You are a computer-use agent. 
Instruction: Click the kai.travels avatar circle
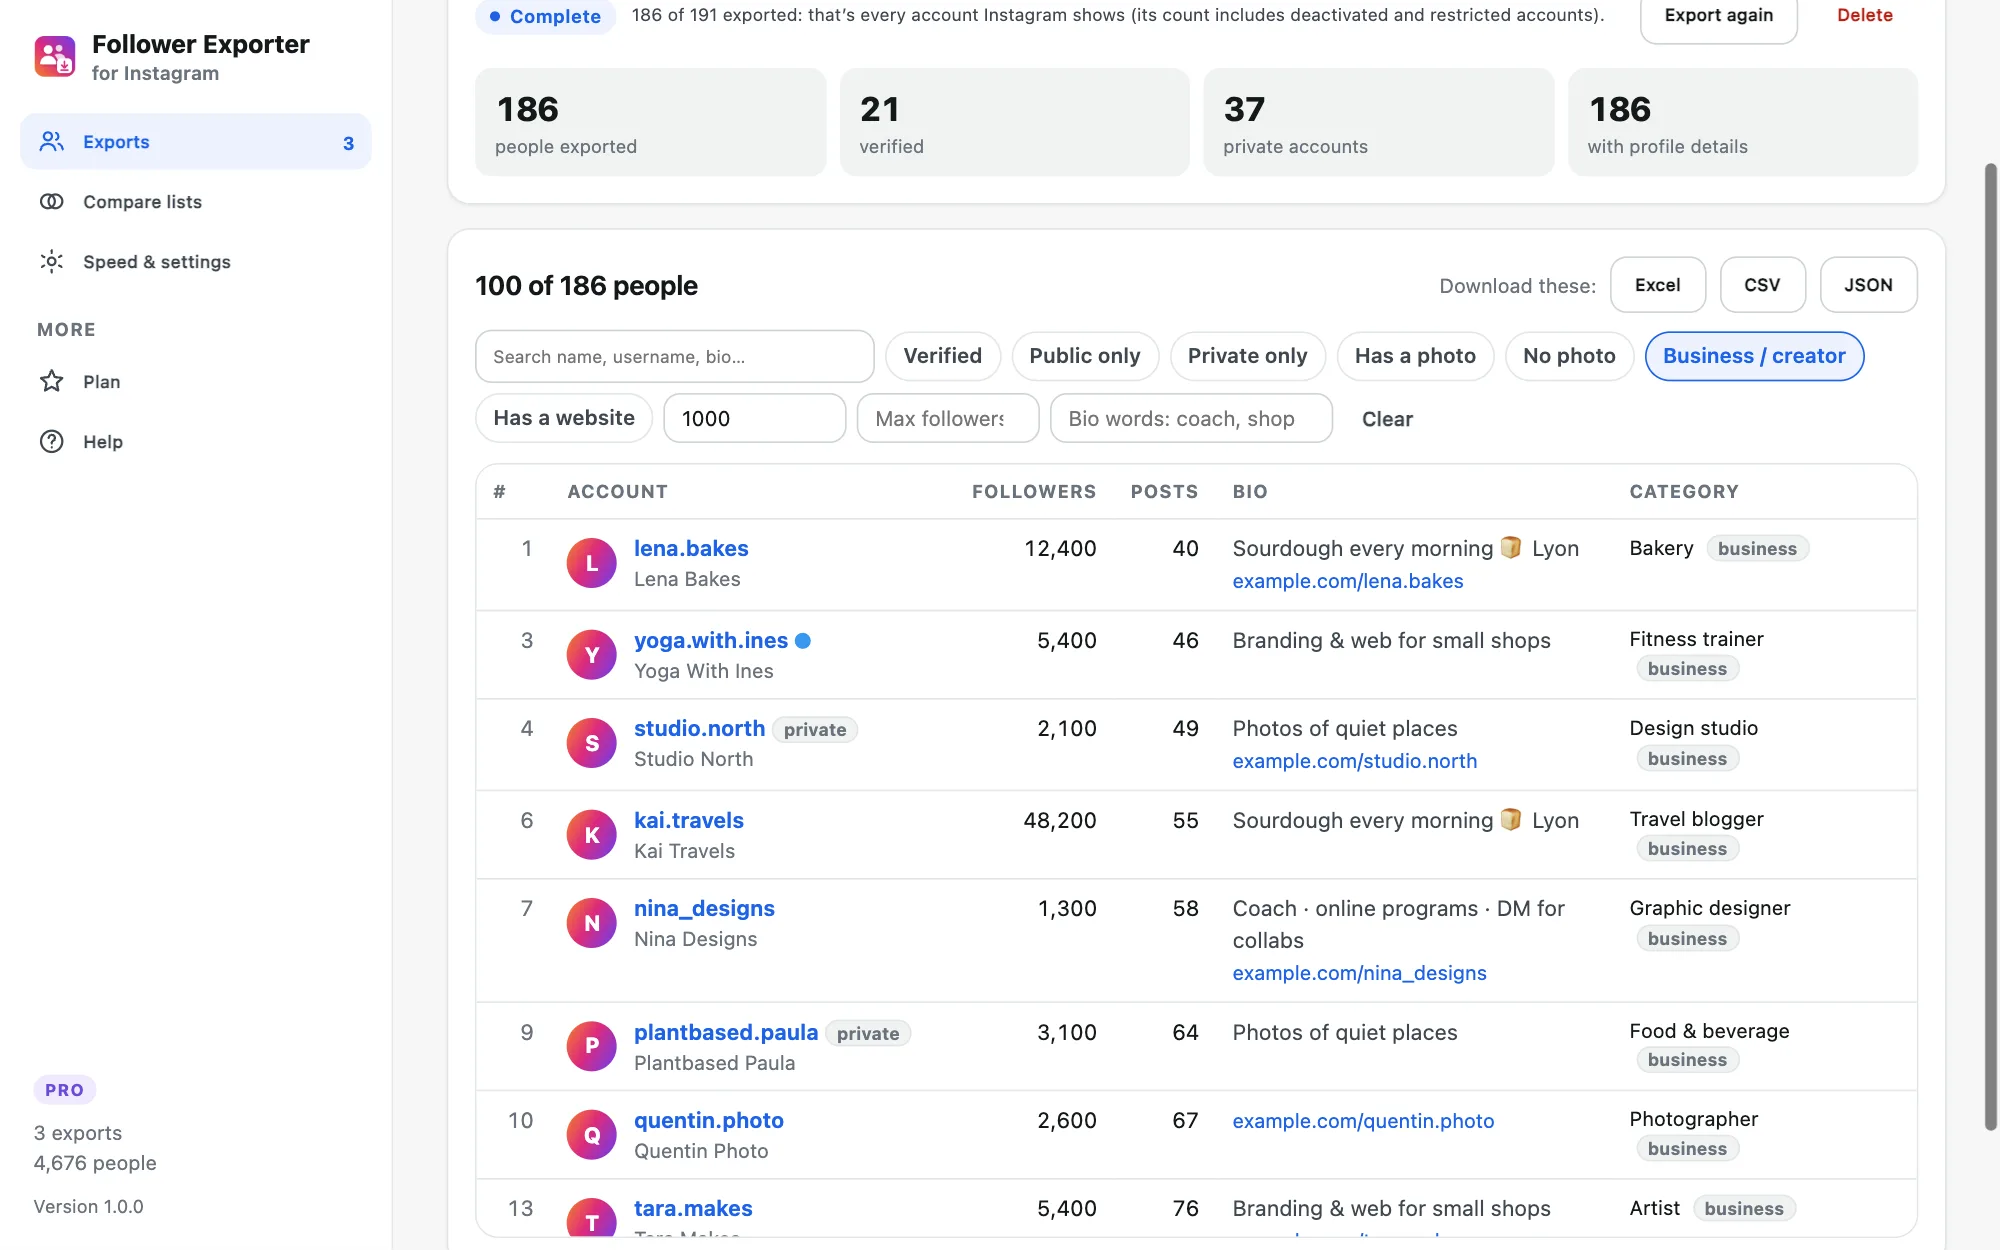point(592,835)
